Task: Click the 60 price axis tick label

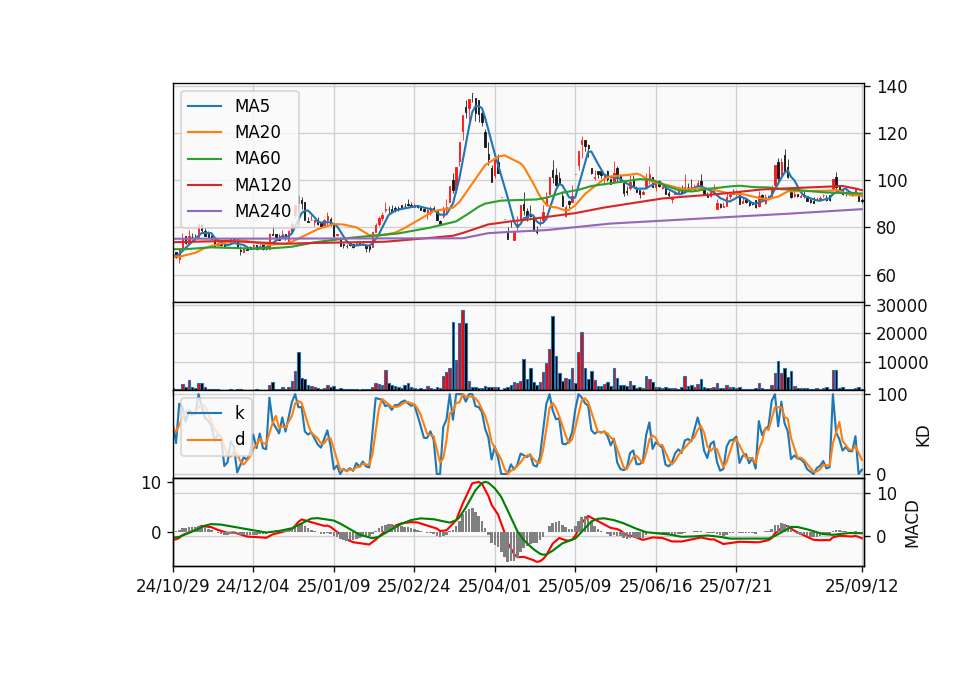Action: (x=886, y=276)
